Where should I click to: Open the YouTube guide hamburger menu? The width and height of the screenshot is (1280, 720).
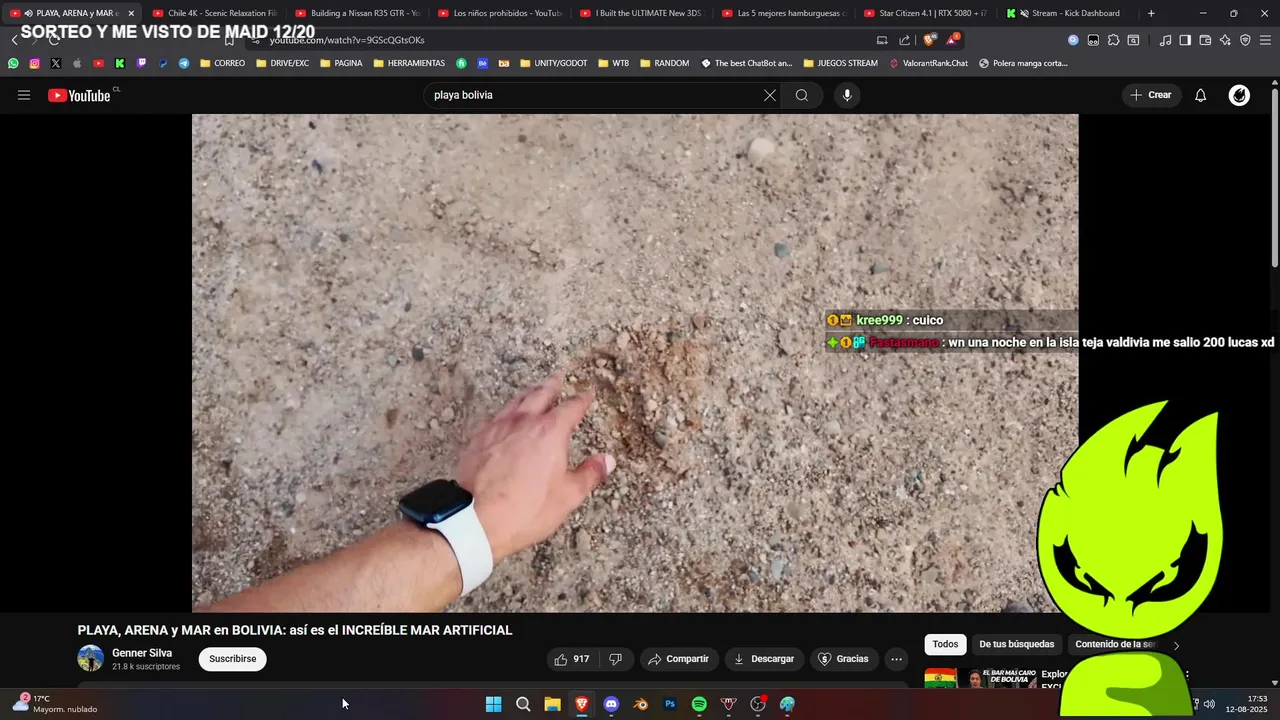coord(24,95)
